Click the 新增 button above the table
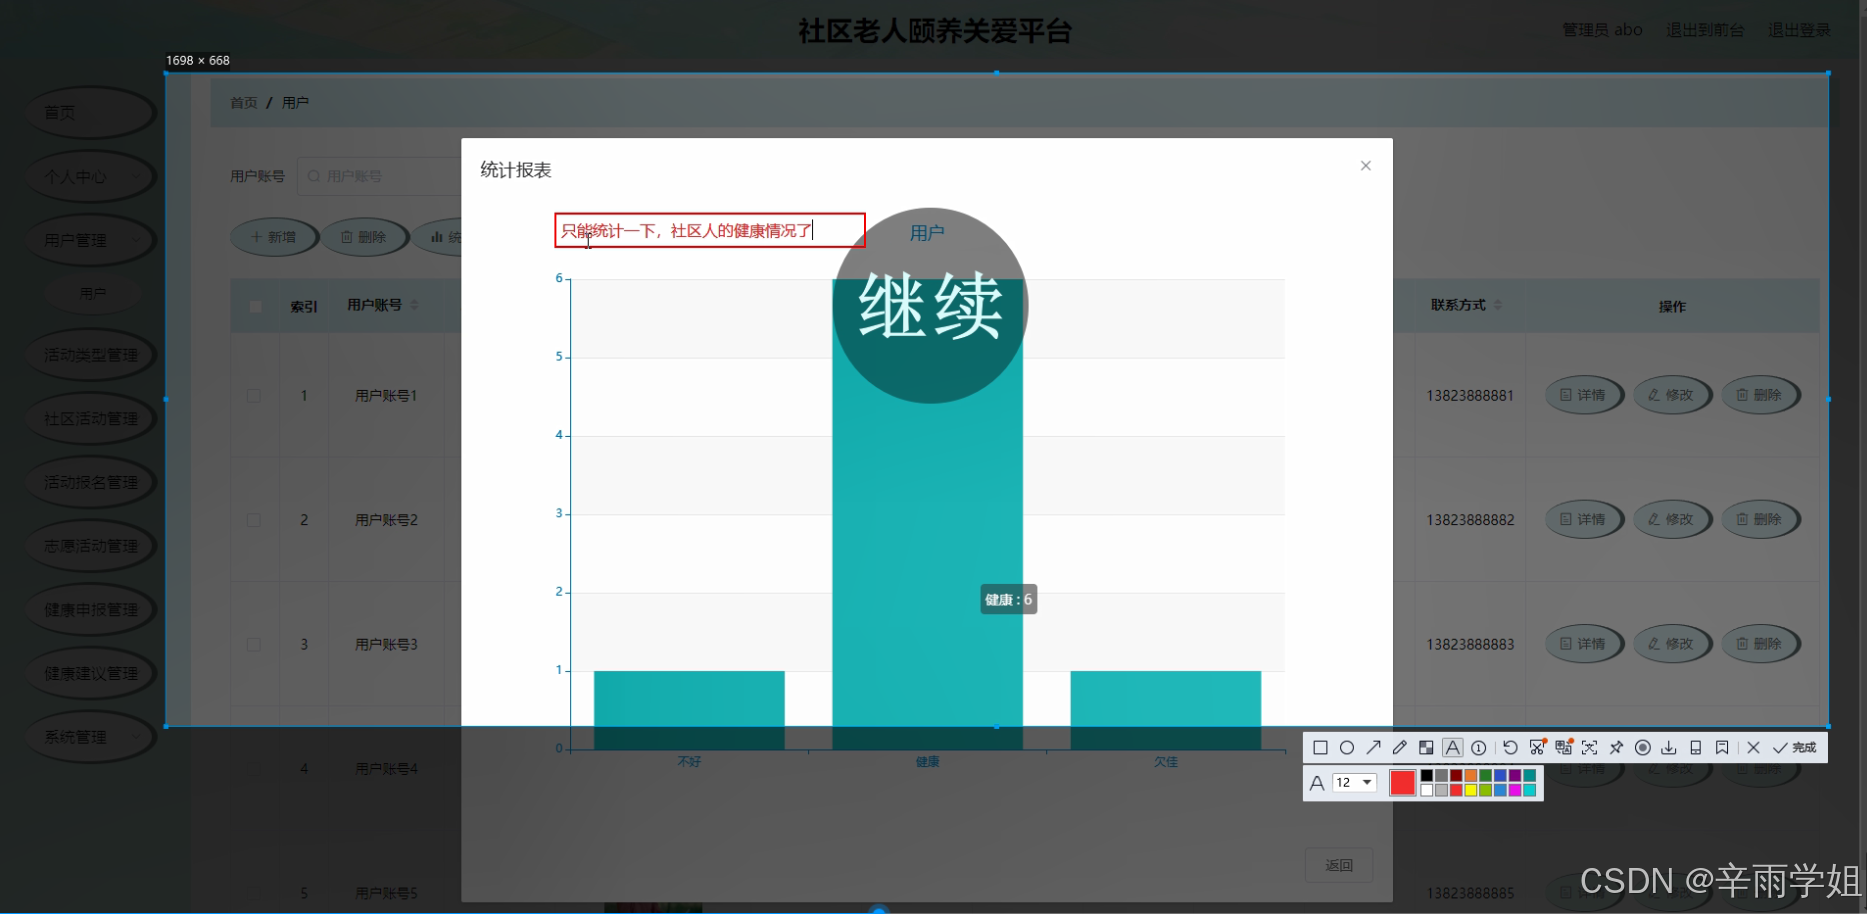The width and height of the screenshot is (1867, 914). pyautogui.click(x=274, y=237)
